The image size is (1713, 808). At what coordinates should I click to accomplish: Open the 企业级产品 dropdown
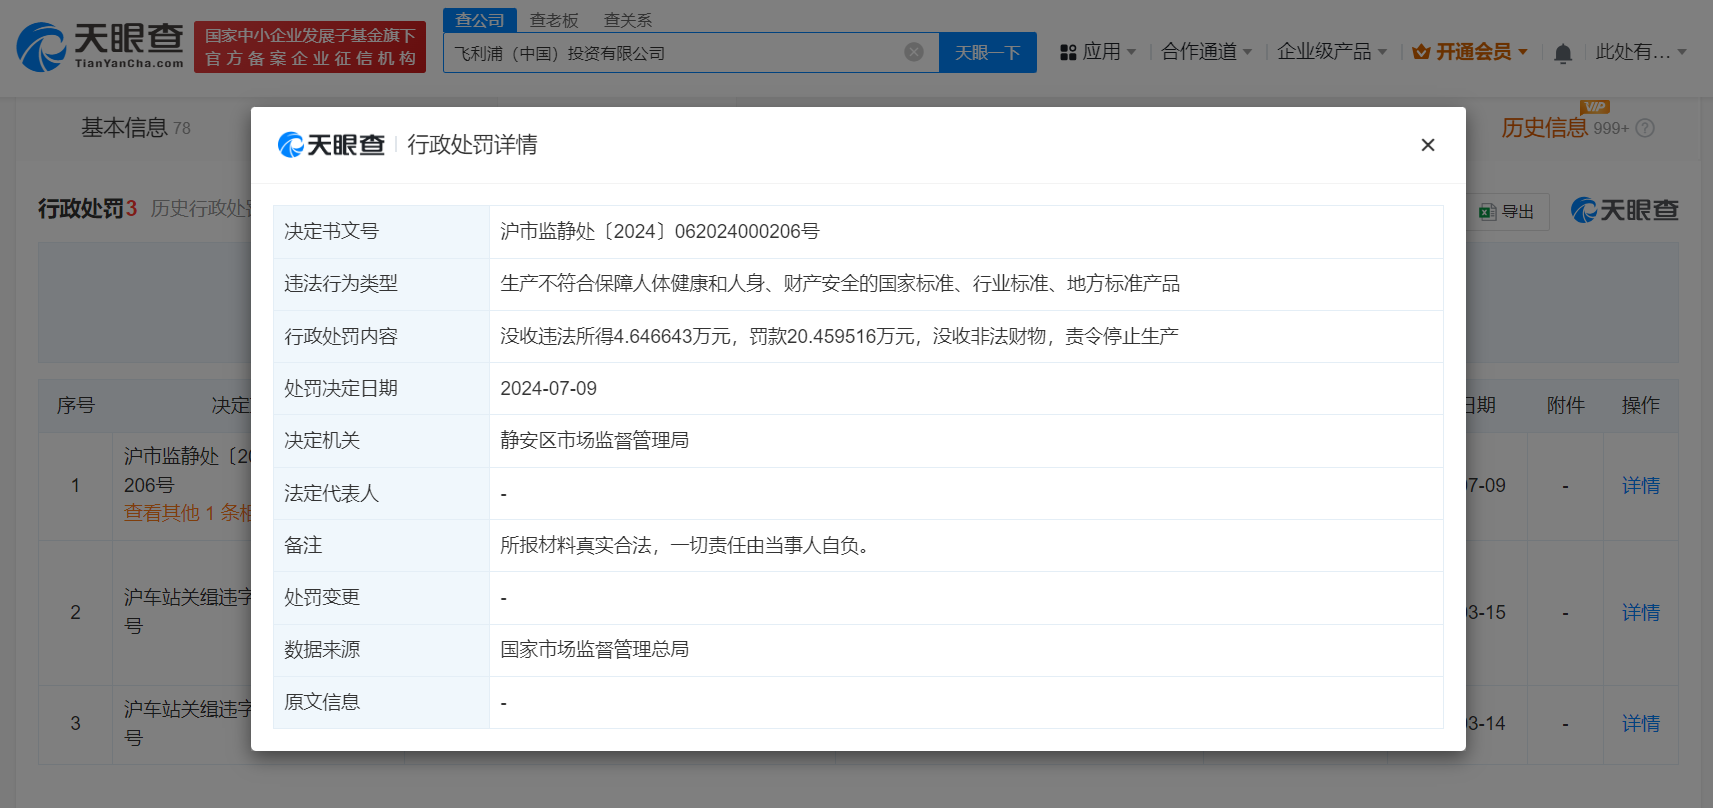[x=1331, y=52]
